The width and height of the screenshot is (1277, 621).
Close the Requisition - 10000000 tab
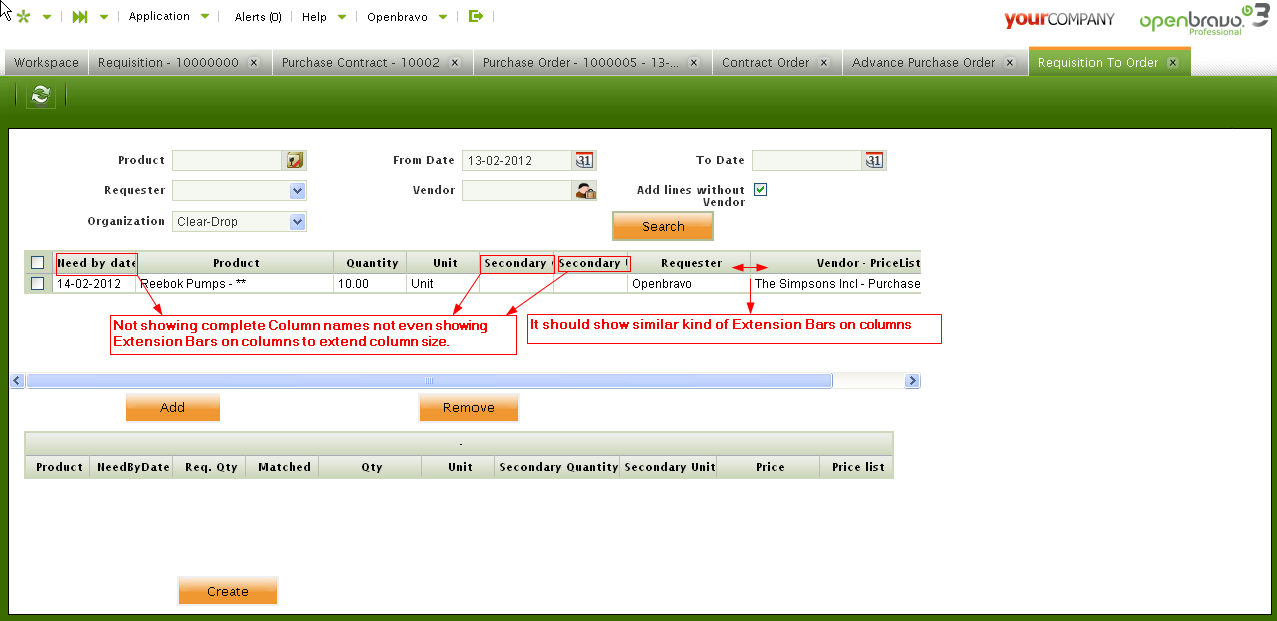point(253,62)
